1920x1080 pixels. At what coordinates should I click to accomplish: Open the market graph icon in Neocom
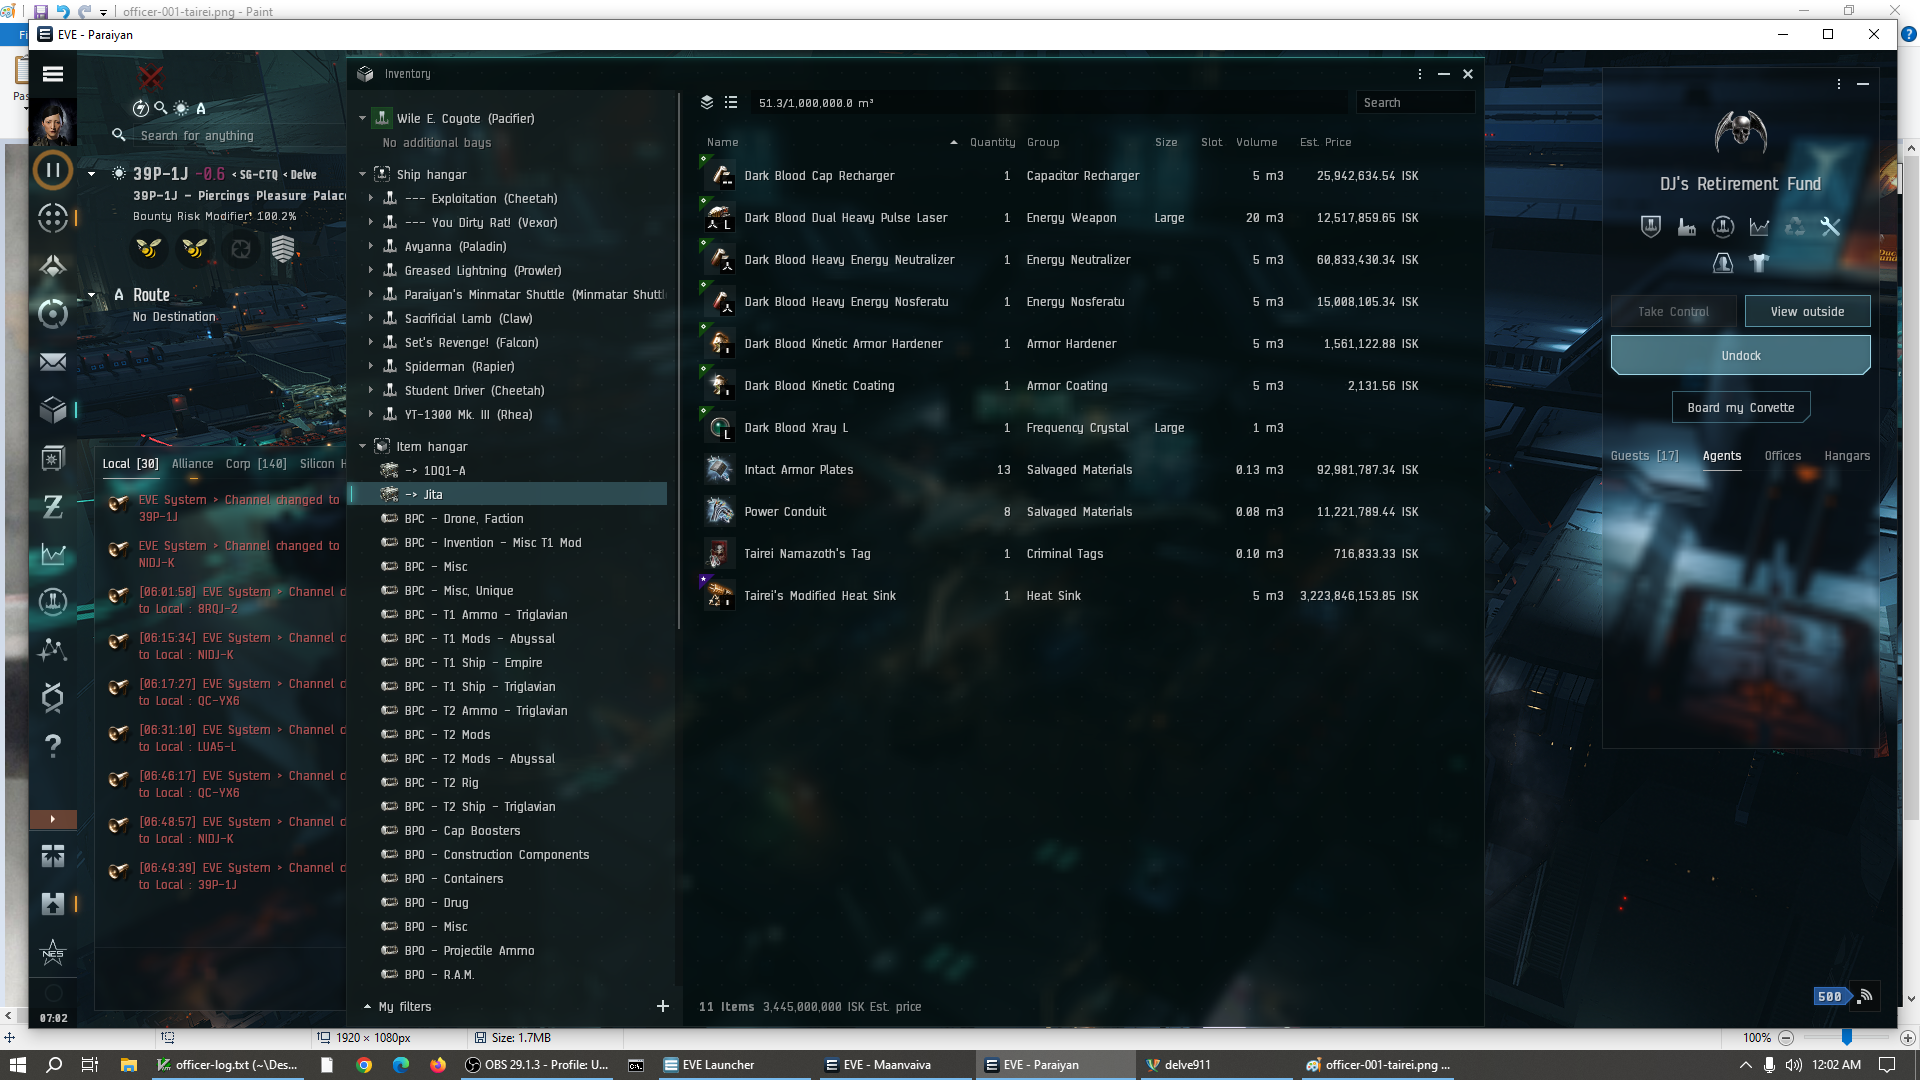53,554
